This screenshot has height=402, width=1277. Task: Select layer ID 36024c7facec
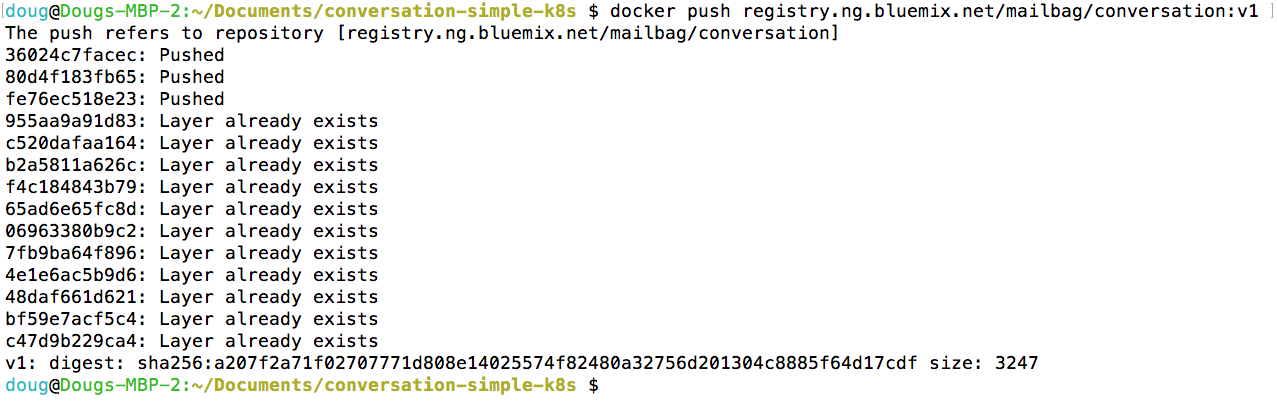pyautogui.click(x=71, y=55)
